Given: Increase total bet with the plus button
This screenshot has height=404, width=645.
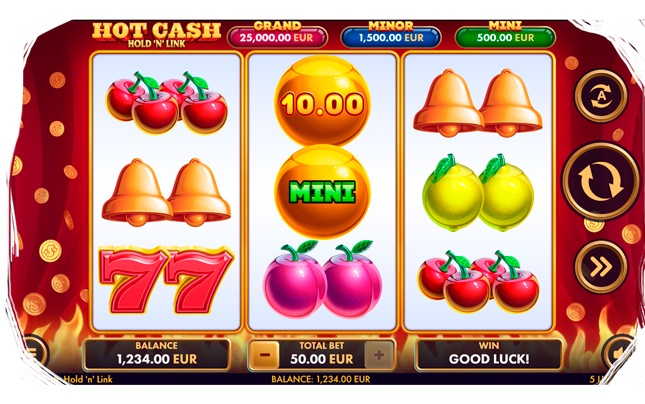Looking at the screenshot, I should click(x=379, y=355).
